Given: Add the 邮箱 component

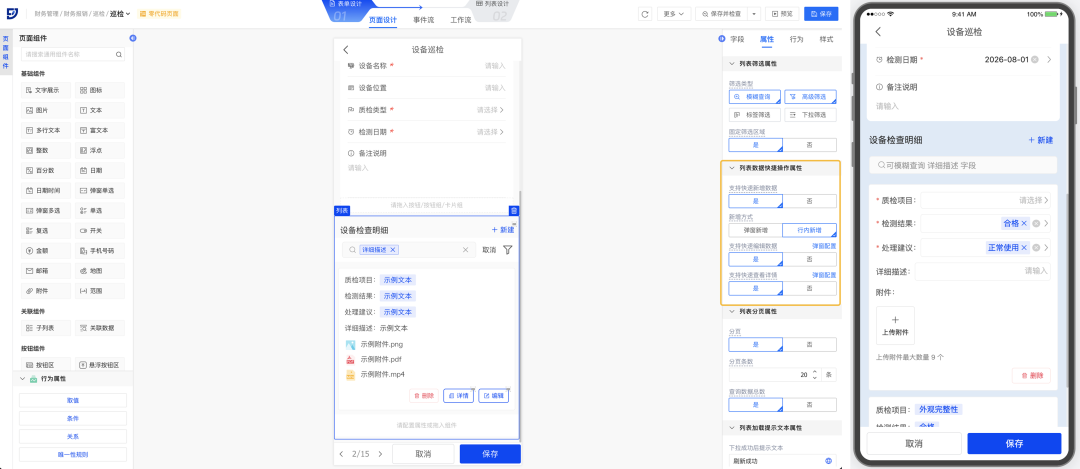Looking at the screenshot, I should (46, 271).
